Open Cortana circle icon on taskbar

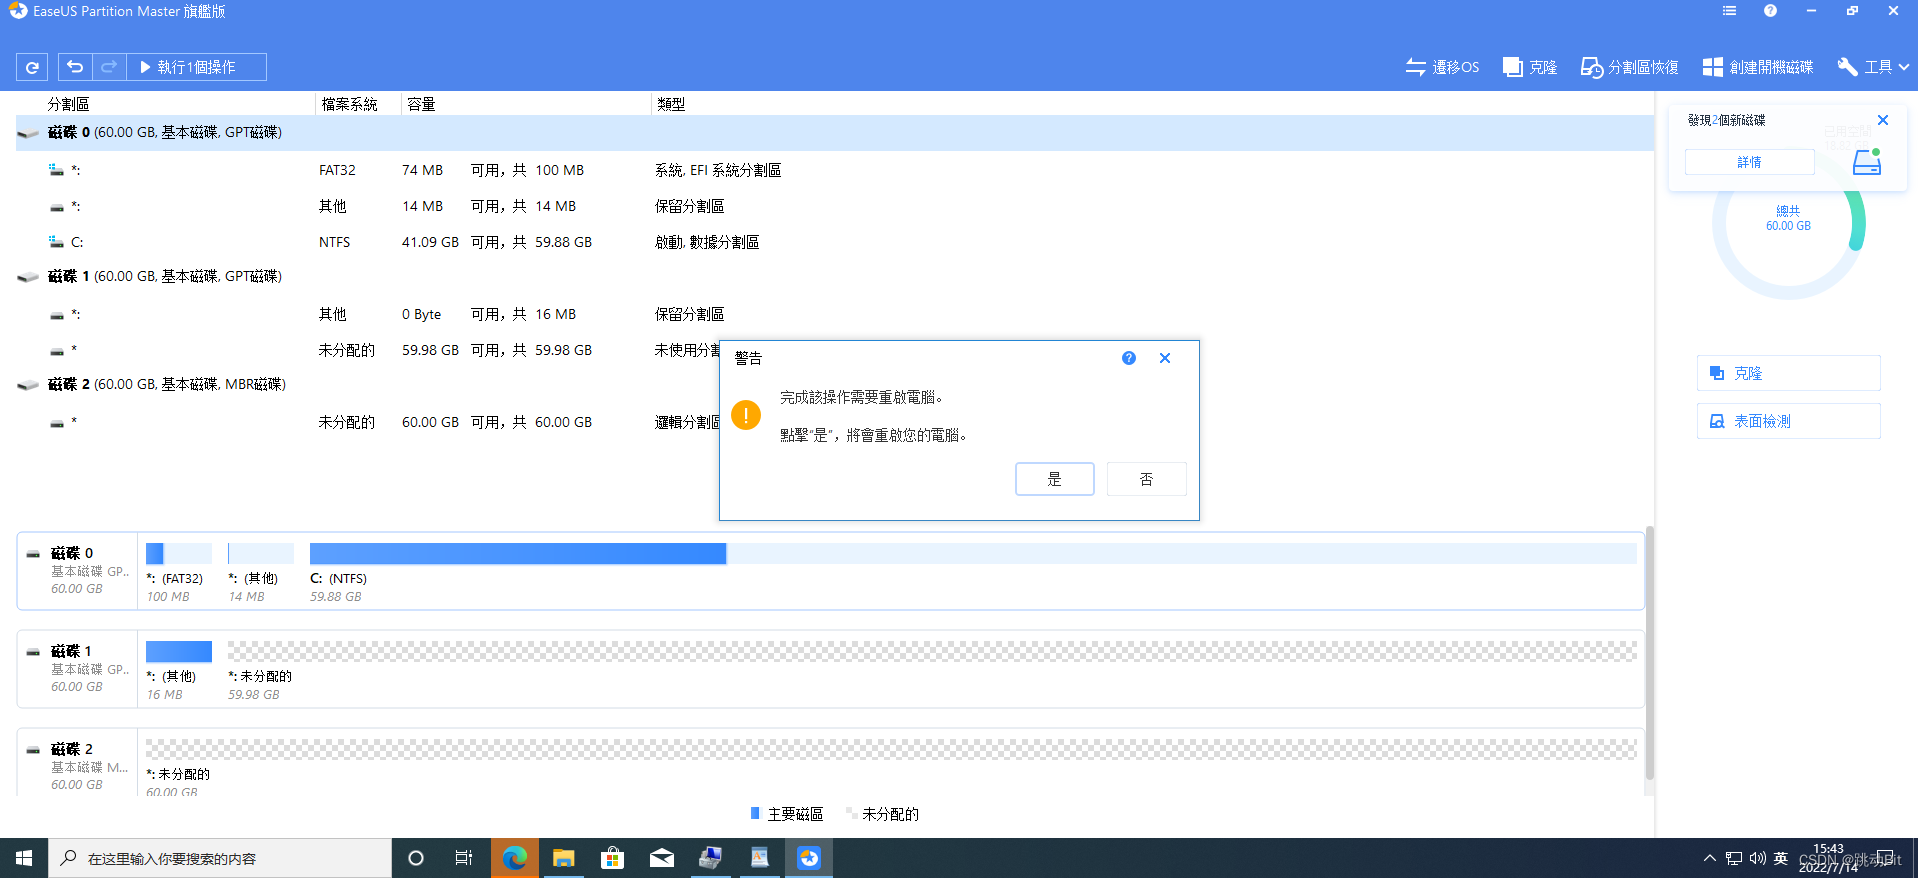(x=416, y=858)
